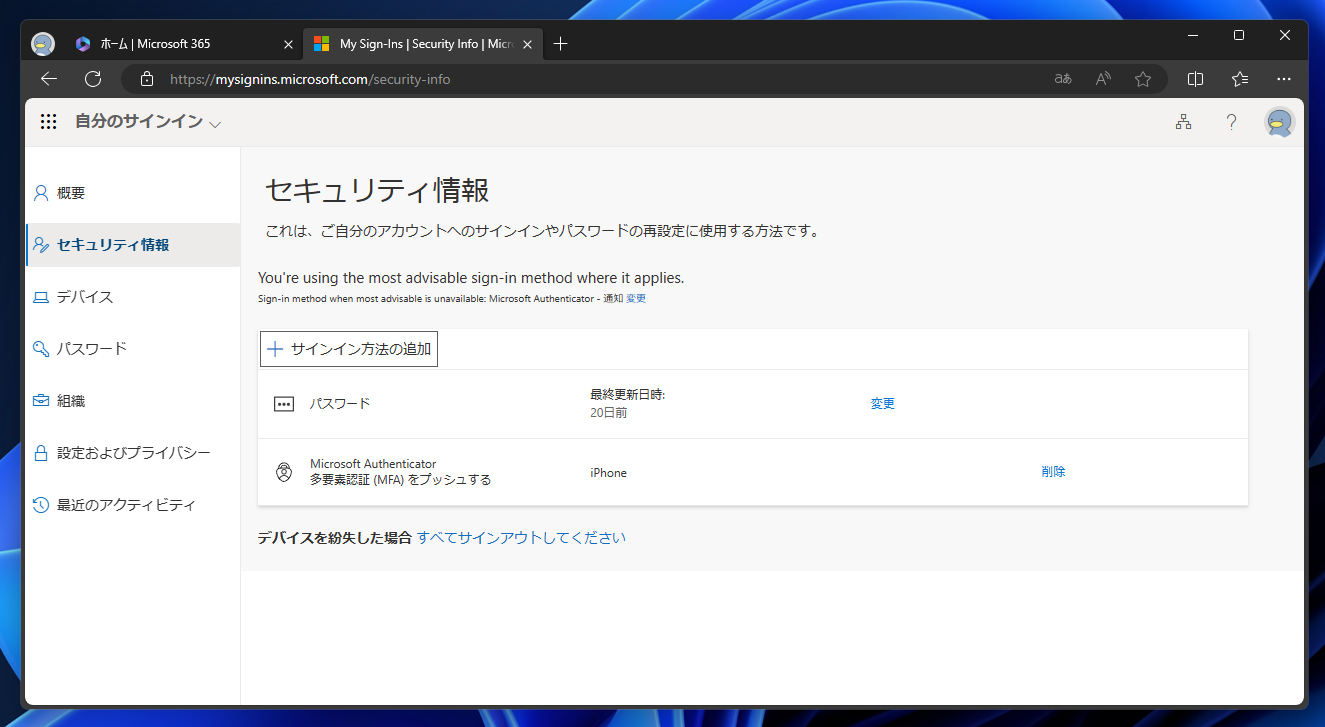Open 概要 in the sidebar
This screenshot has width=1325, height=727.
point(132,193)
